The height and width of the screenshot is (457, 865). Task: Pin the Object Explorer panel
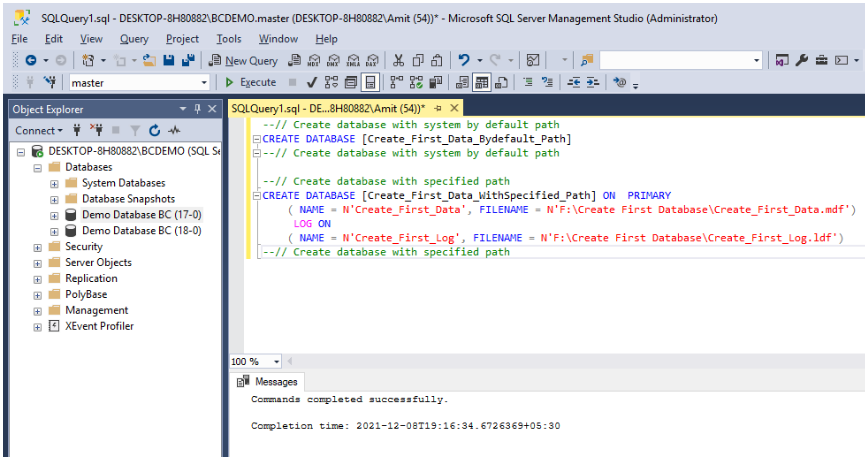point(197,109)
